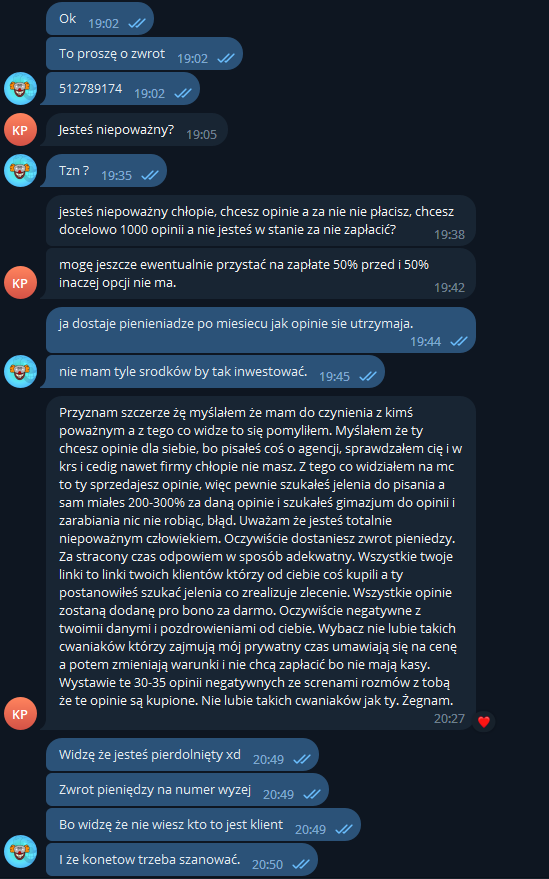The width and height of the screenshot is (549, 879).
Task: Select the 'To proszę o zwrot' message bubble
Action: pos(144,54)
